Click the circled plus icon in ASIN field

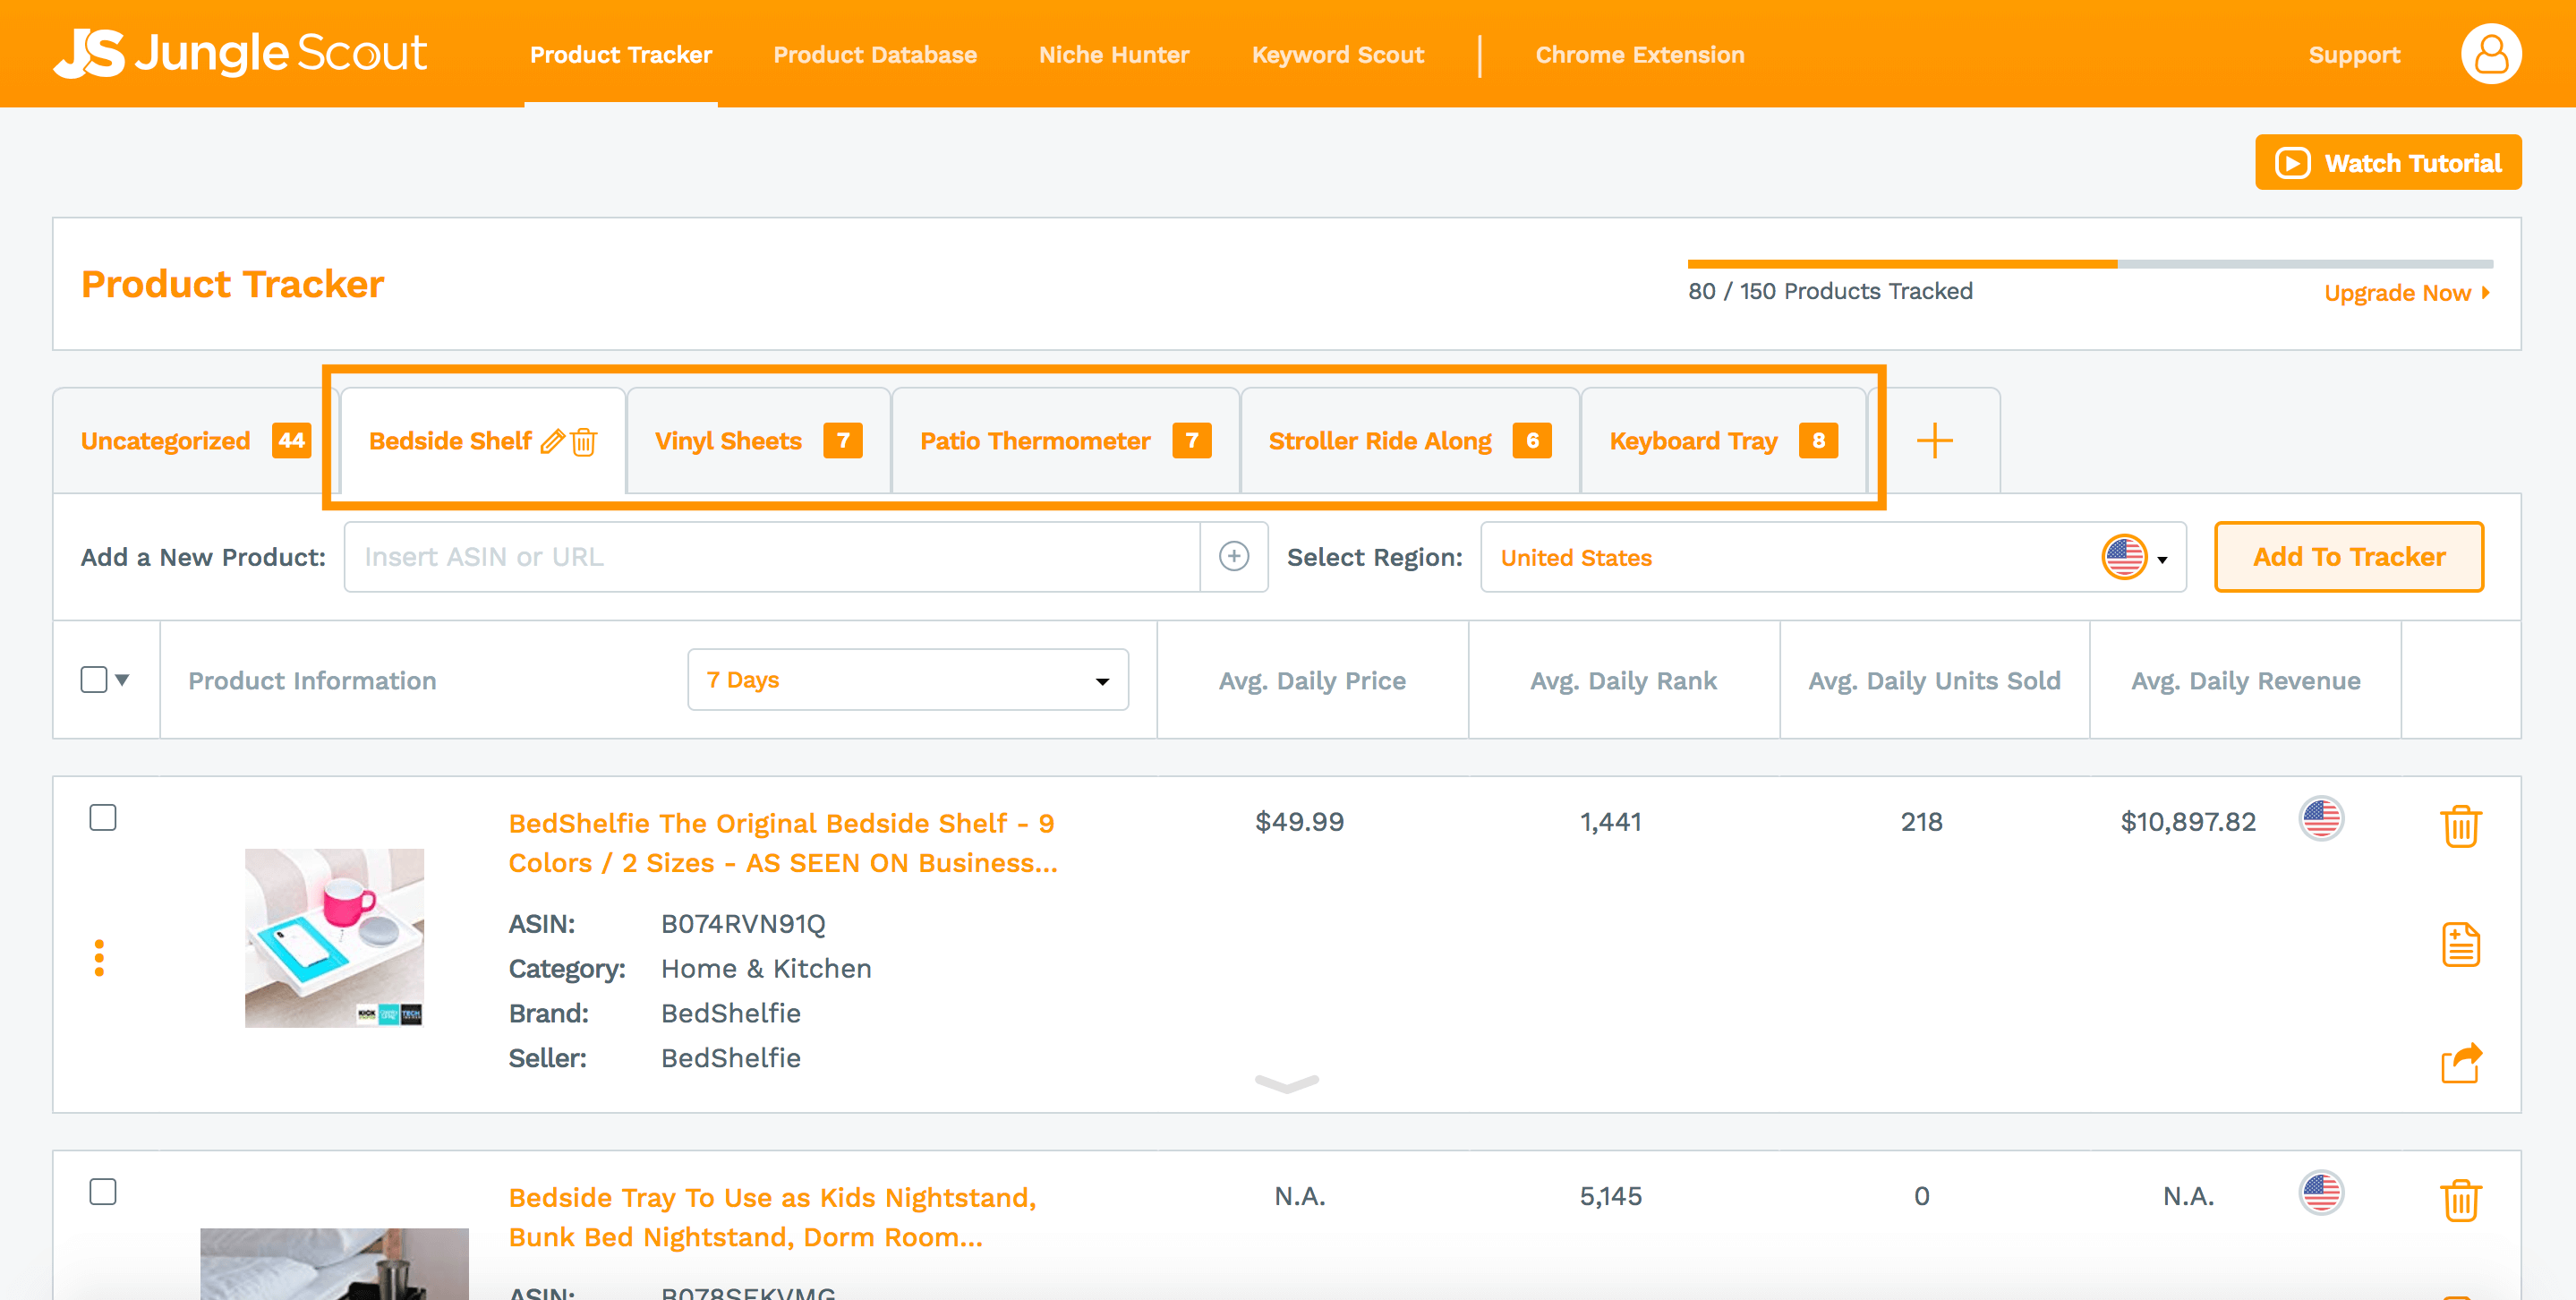[x=1234, y=557]
